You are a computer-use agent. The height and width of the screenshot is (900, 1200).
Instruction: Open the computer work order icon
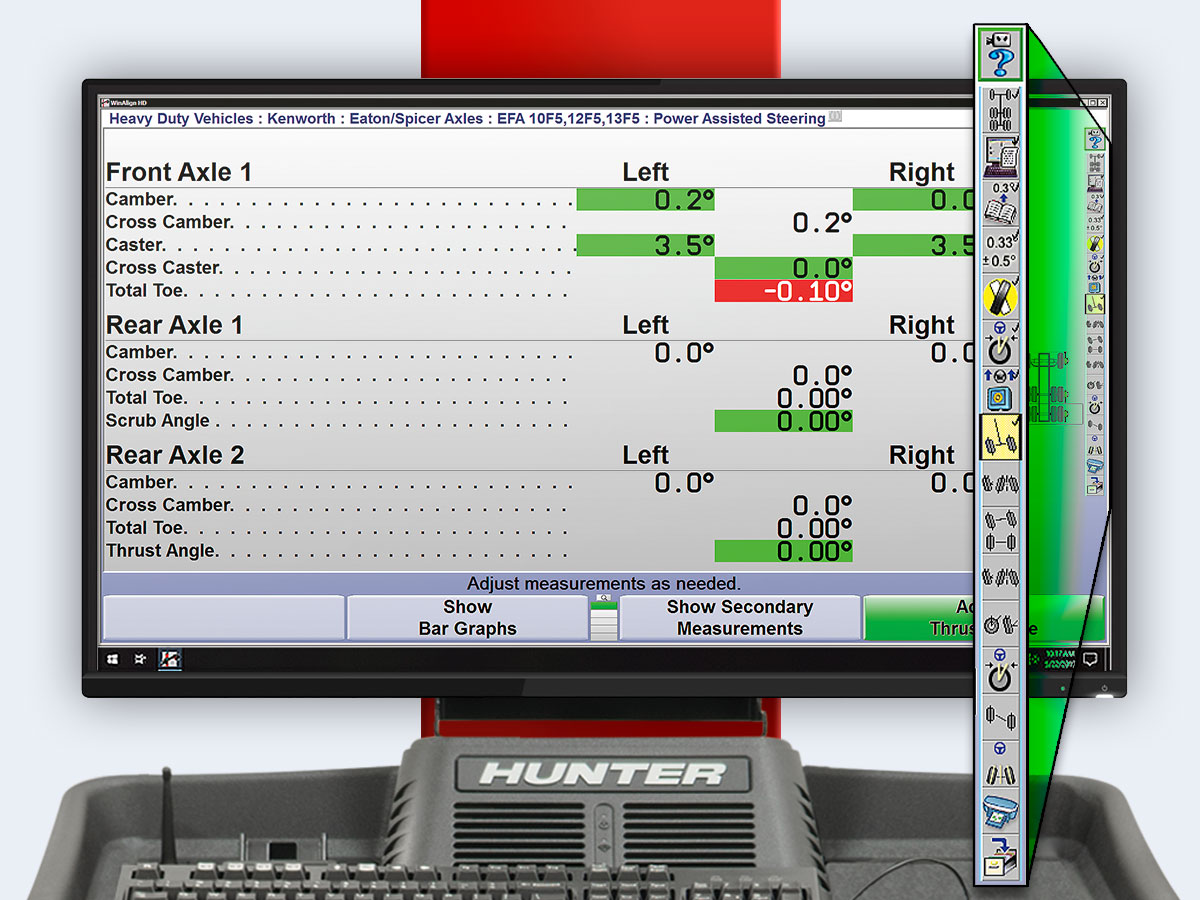pyautogui.click(x=999, y=156)
